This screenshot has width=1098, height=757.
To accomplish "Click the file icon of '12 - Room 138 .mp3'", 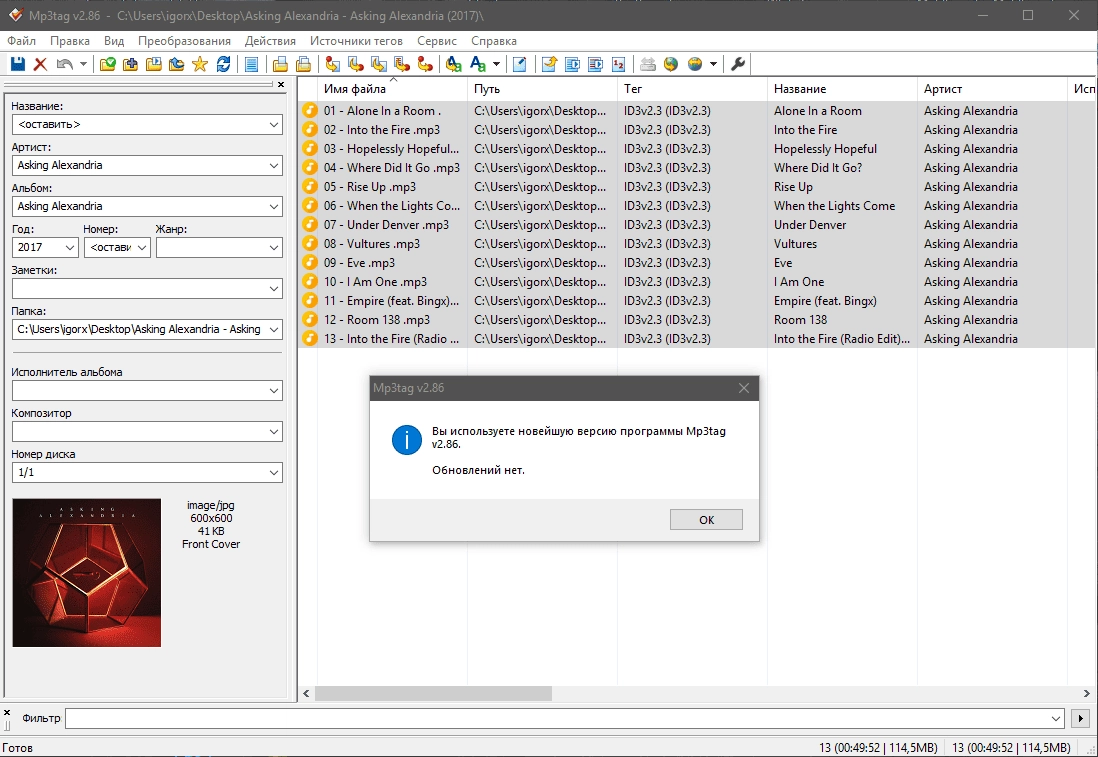I will click(310, 320).
